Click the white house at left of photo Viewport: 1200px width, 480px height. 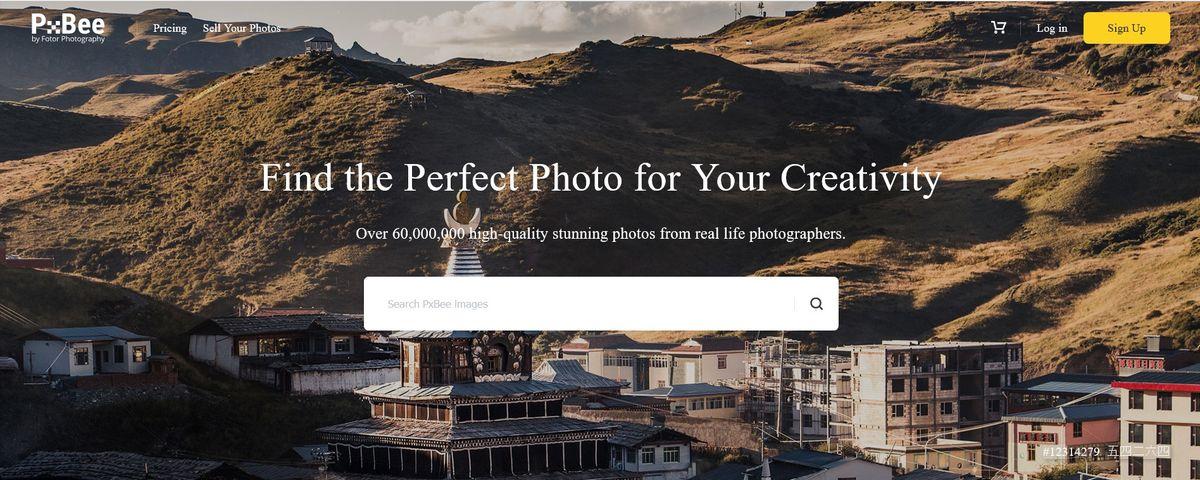[x=87, y=352]
